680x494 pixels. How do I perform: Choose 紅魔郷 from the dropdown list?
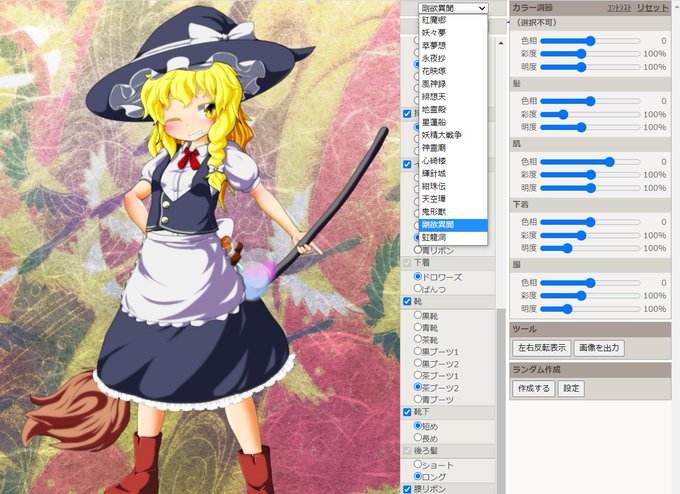click(x=453, y=20)
